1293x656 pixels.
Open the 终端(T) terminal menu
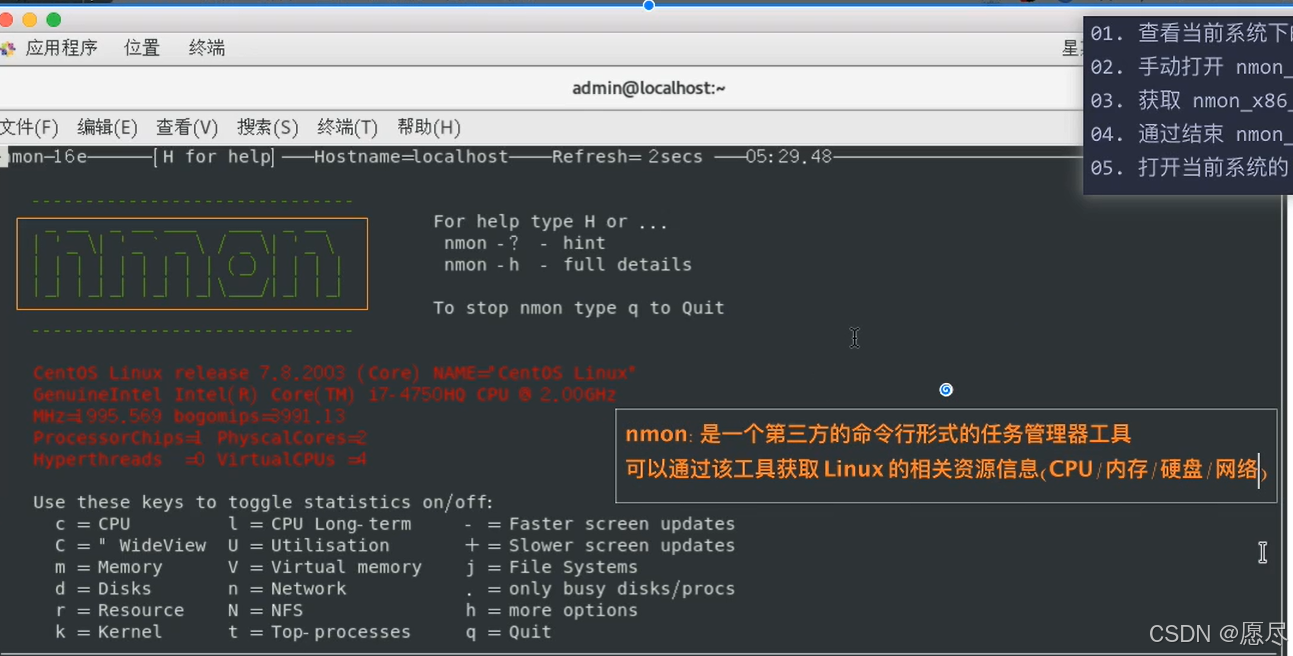(347, 127)
